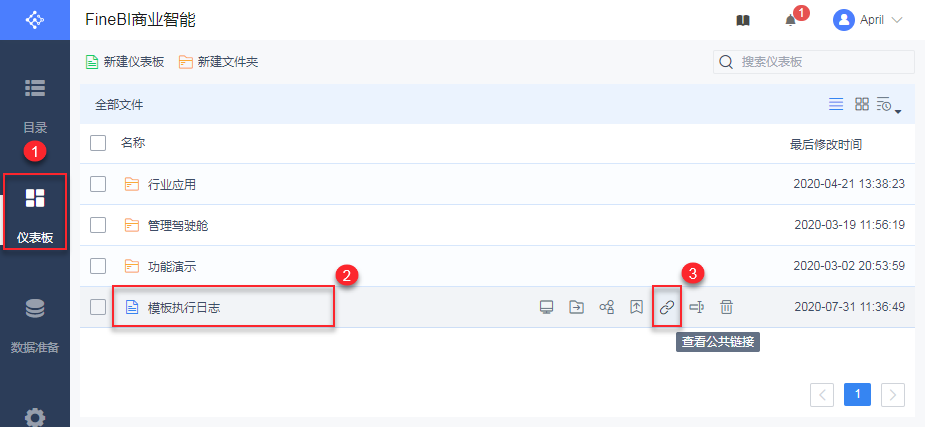Go to the 数据准备 sidebar section
Screen dimensions: 925x427
(x=35, y=326)
